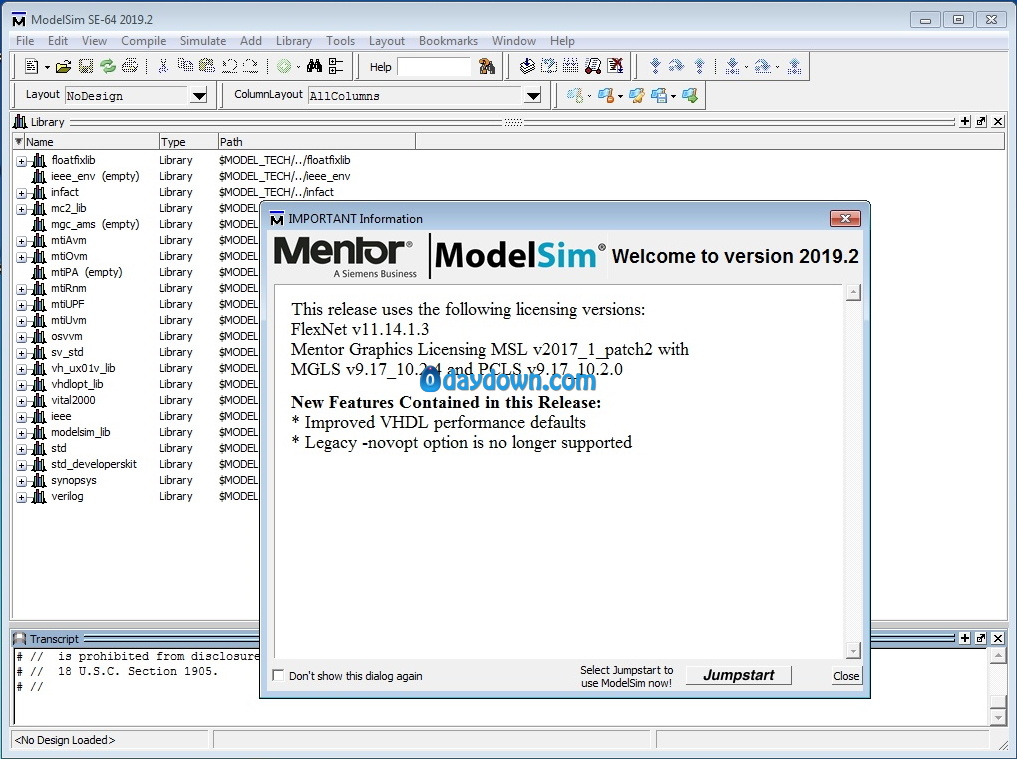The image size is (1017, 759).
Task: Open the Simulate menu
Action: pyautogui.click(x=202, y=41)
